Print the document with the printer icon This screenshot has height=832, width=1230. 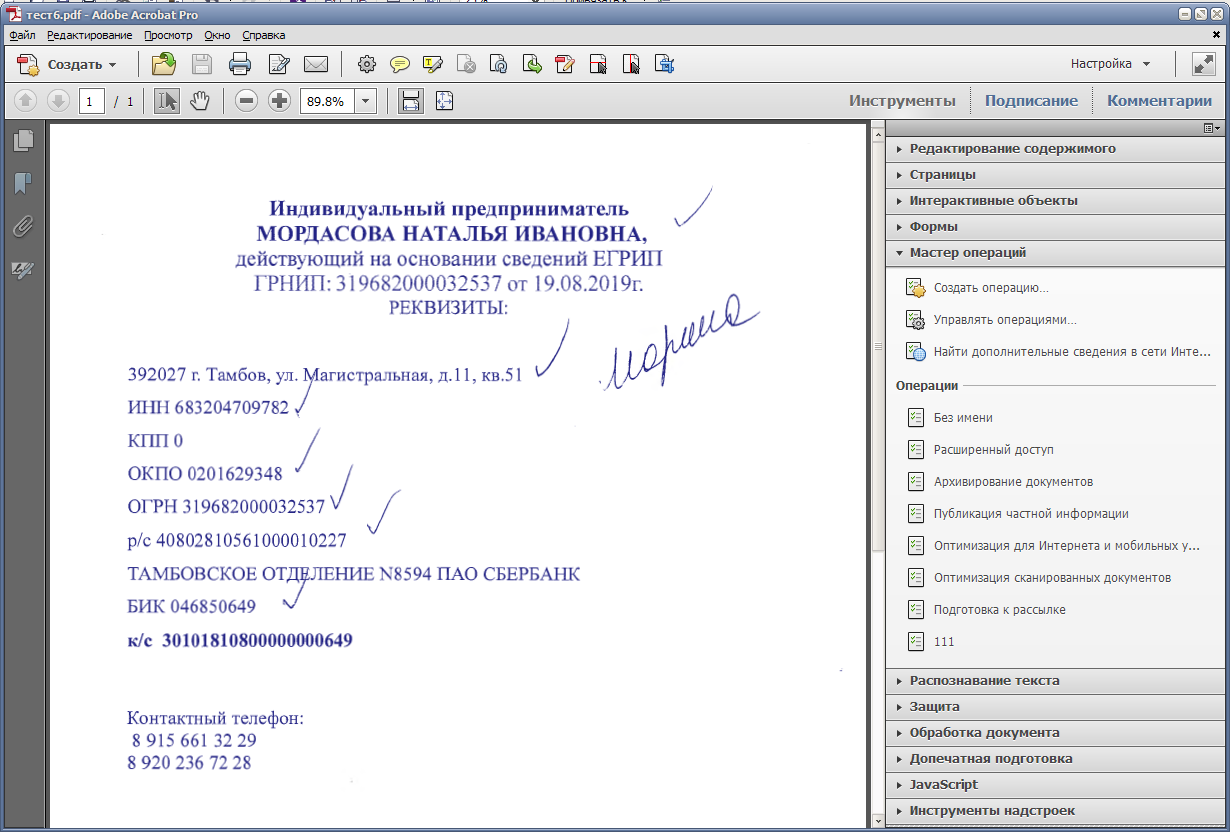pos(240,65)
